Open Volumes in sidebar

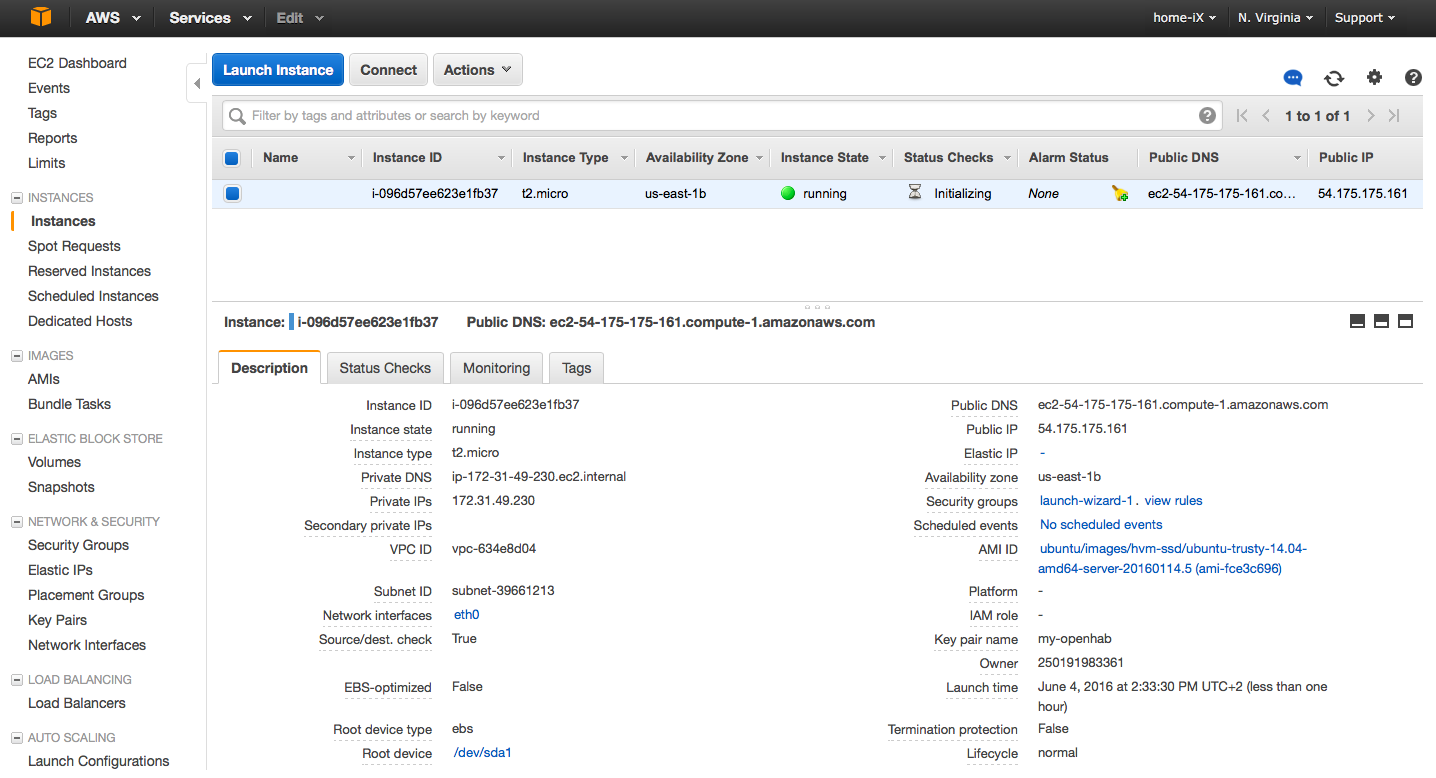pos(54,462)
